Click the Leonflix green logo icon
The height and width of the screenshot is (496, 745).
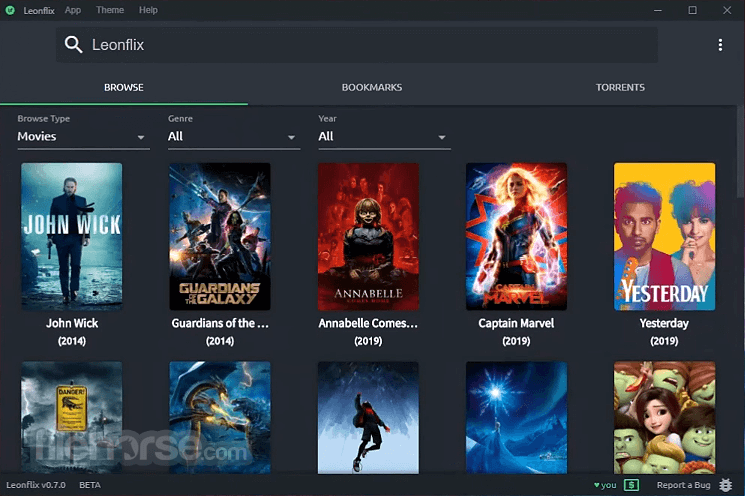[10, 10]
